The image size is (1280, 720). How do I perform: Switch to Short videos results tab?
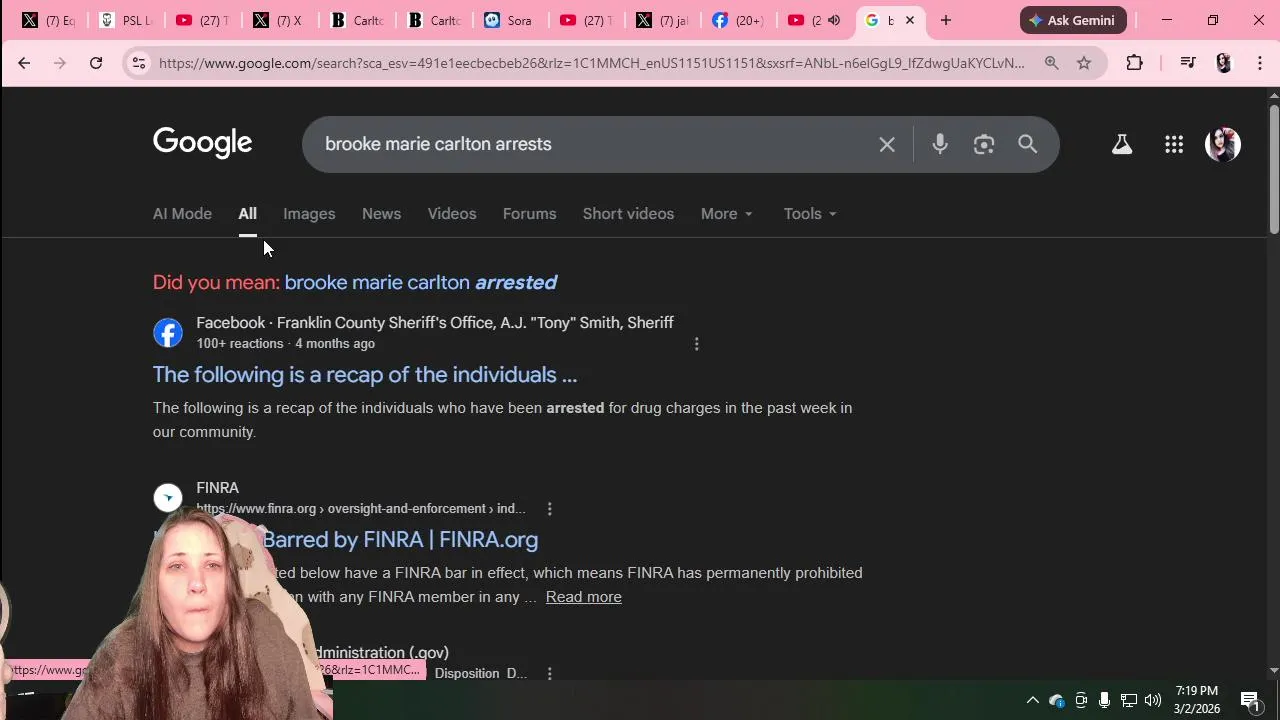[x=628, y=214]
